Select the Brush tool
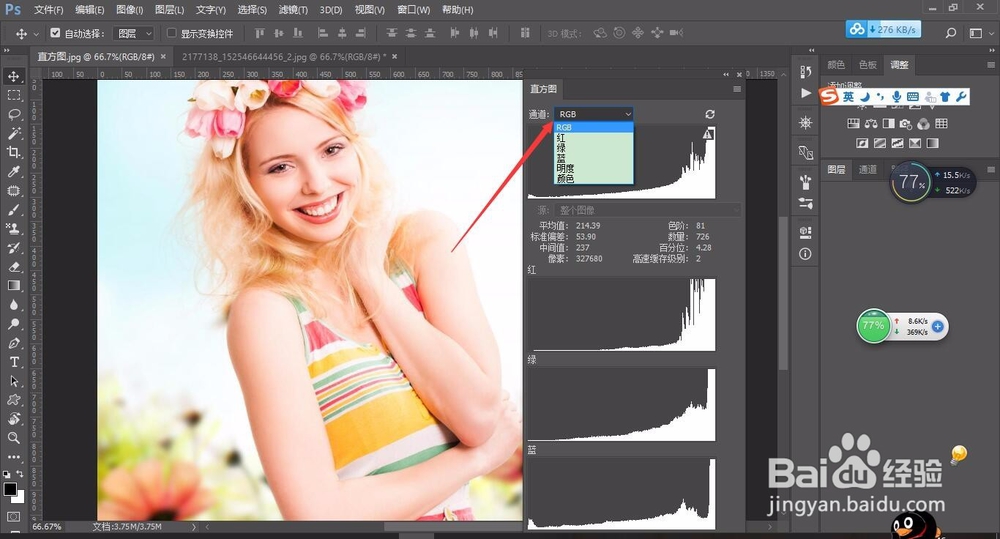The image size is (1000, 539). tap(13, 210)
